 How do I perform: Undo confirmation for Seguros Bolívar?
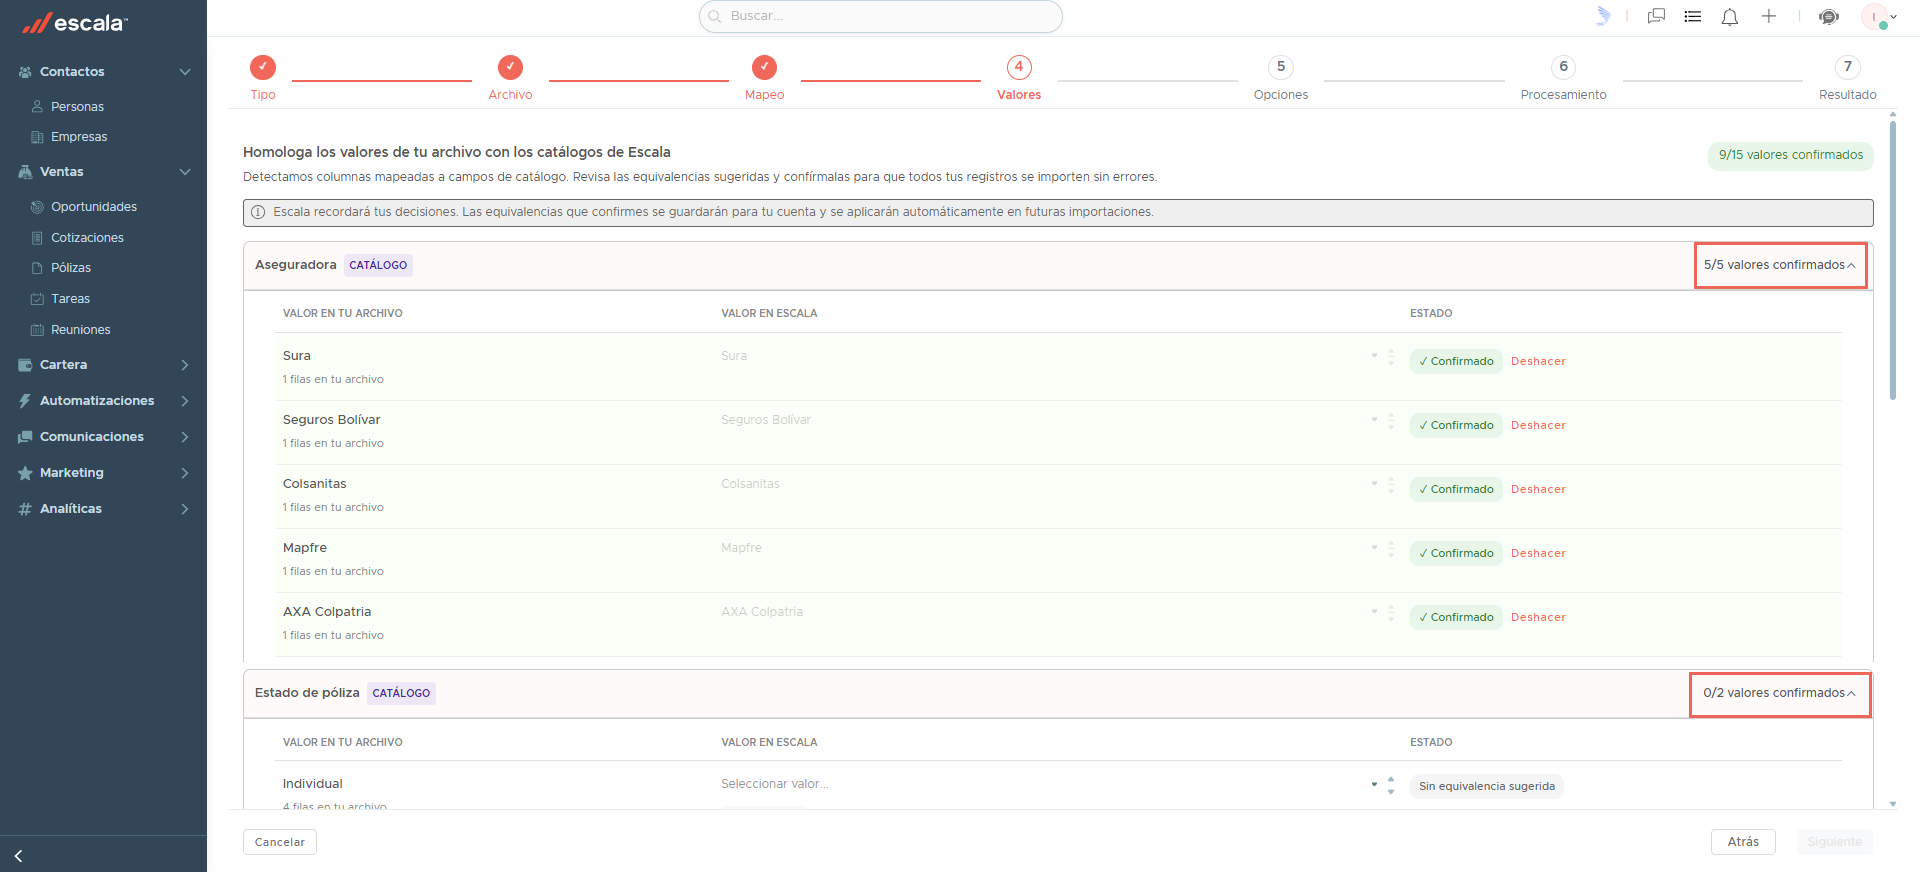pyautogui.click(x=1538, y=425)
